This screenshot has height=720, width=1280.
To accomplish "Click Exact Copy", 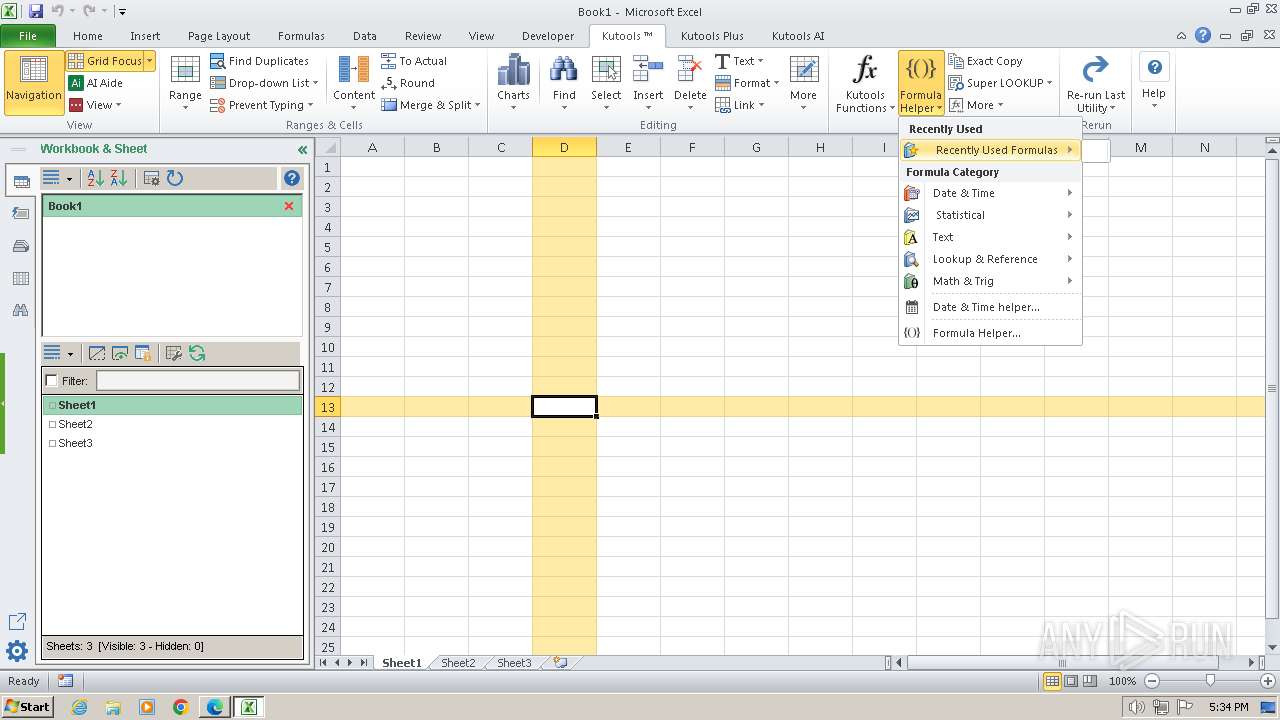I will pos(985,61).
